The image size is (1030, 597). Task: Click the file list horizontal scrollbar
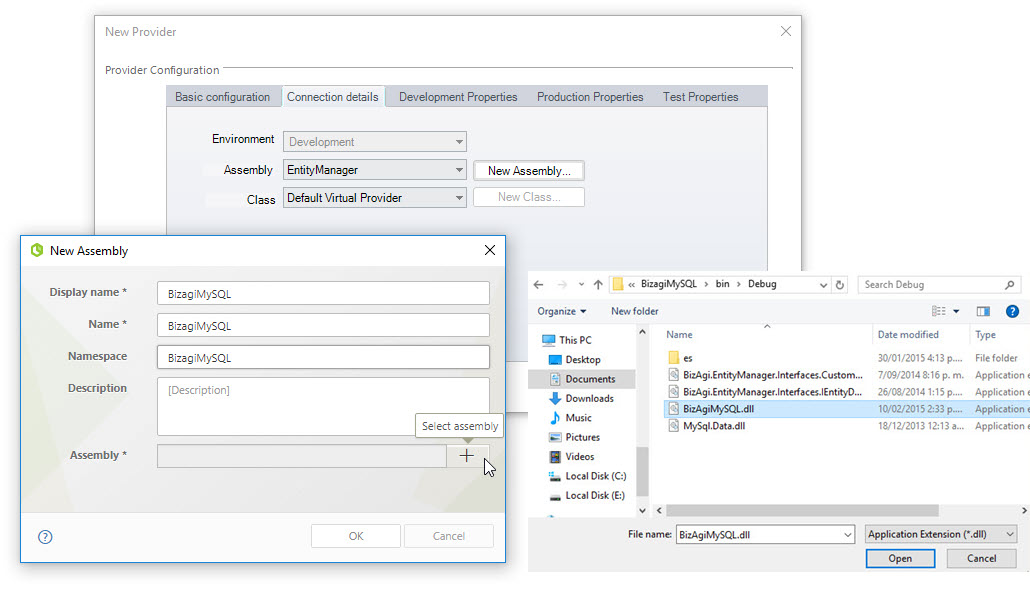[802, 510]
